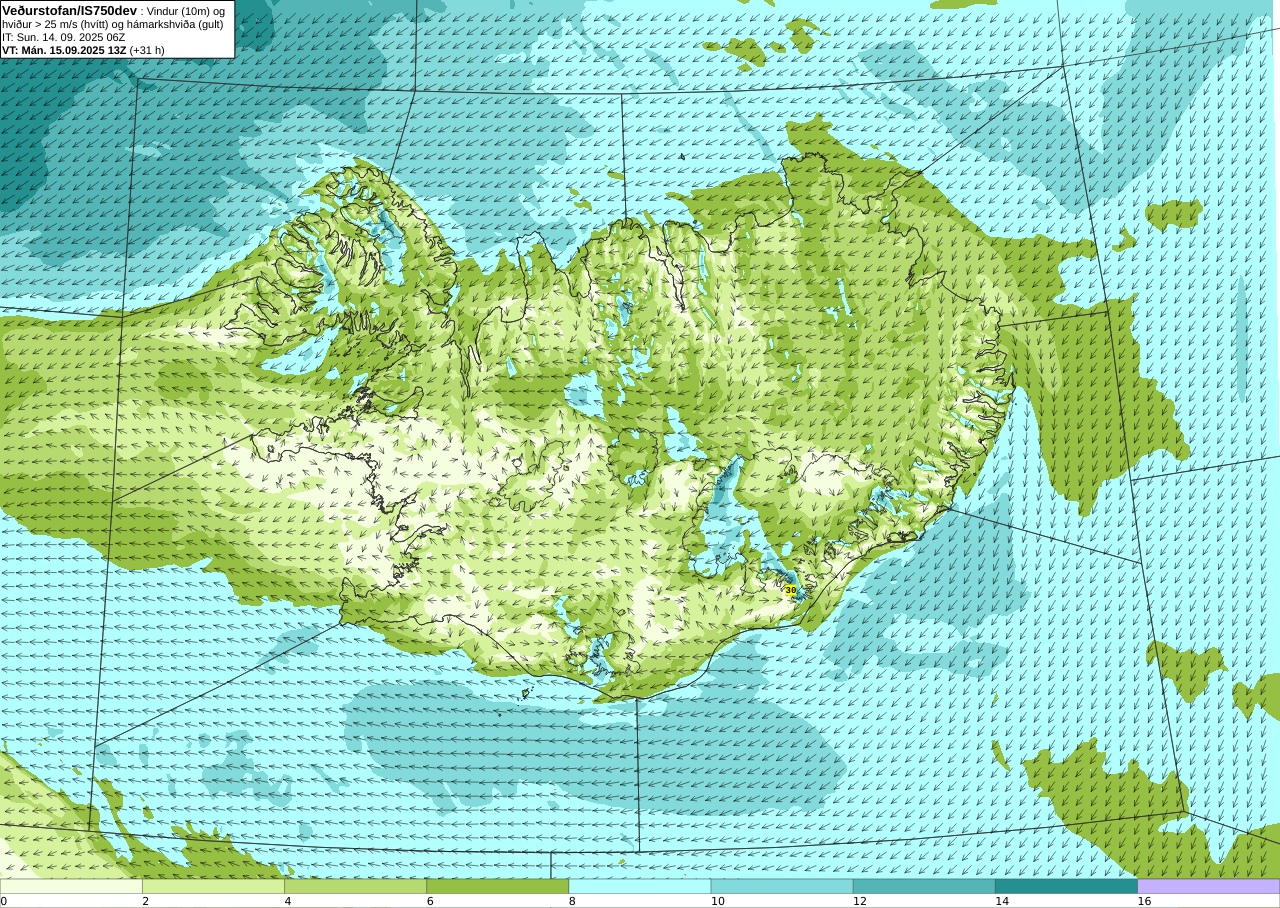
Task: Click the legend value 8
Action: [x=572, y=901]
